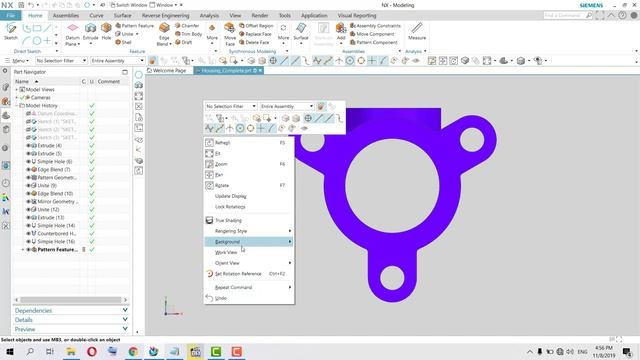Viewport: 640px width, 360px height.
Task: Open the Reverse Engineering ribbon tab
Action: point(165,16)
